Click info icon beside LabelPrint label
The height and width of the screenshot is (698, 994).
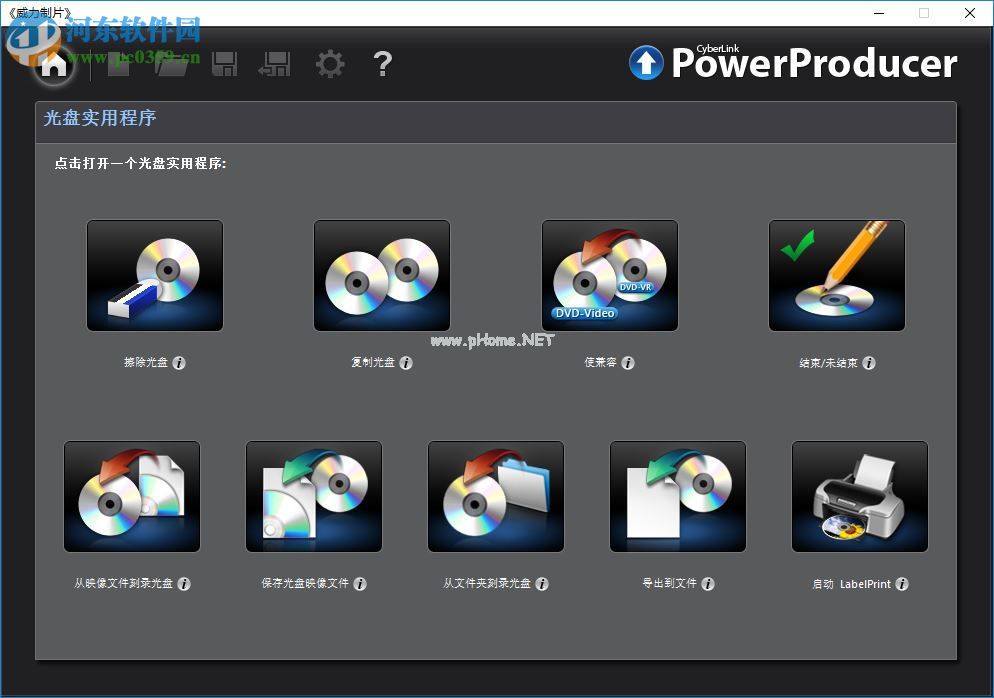pyautogui.click(x=902, y=584)
